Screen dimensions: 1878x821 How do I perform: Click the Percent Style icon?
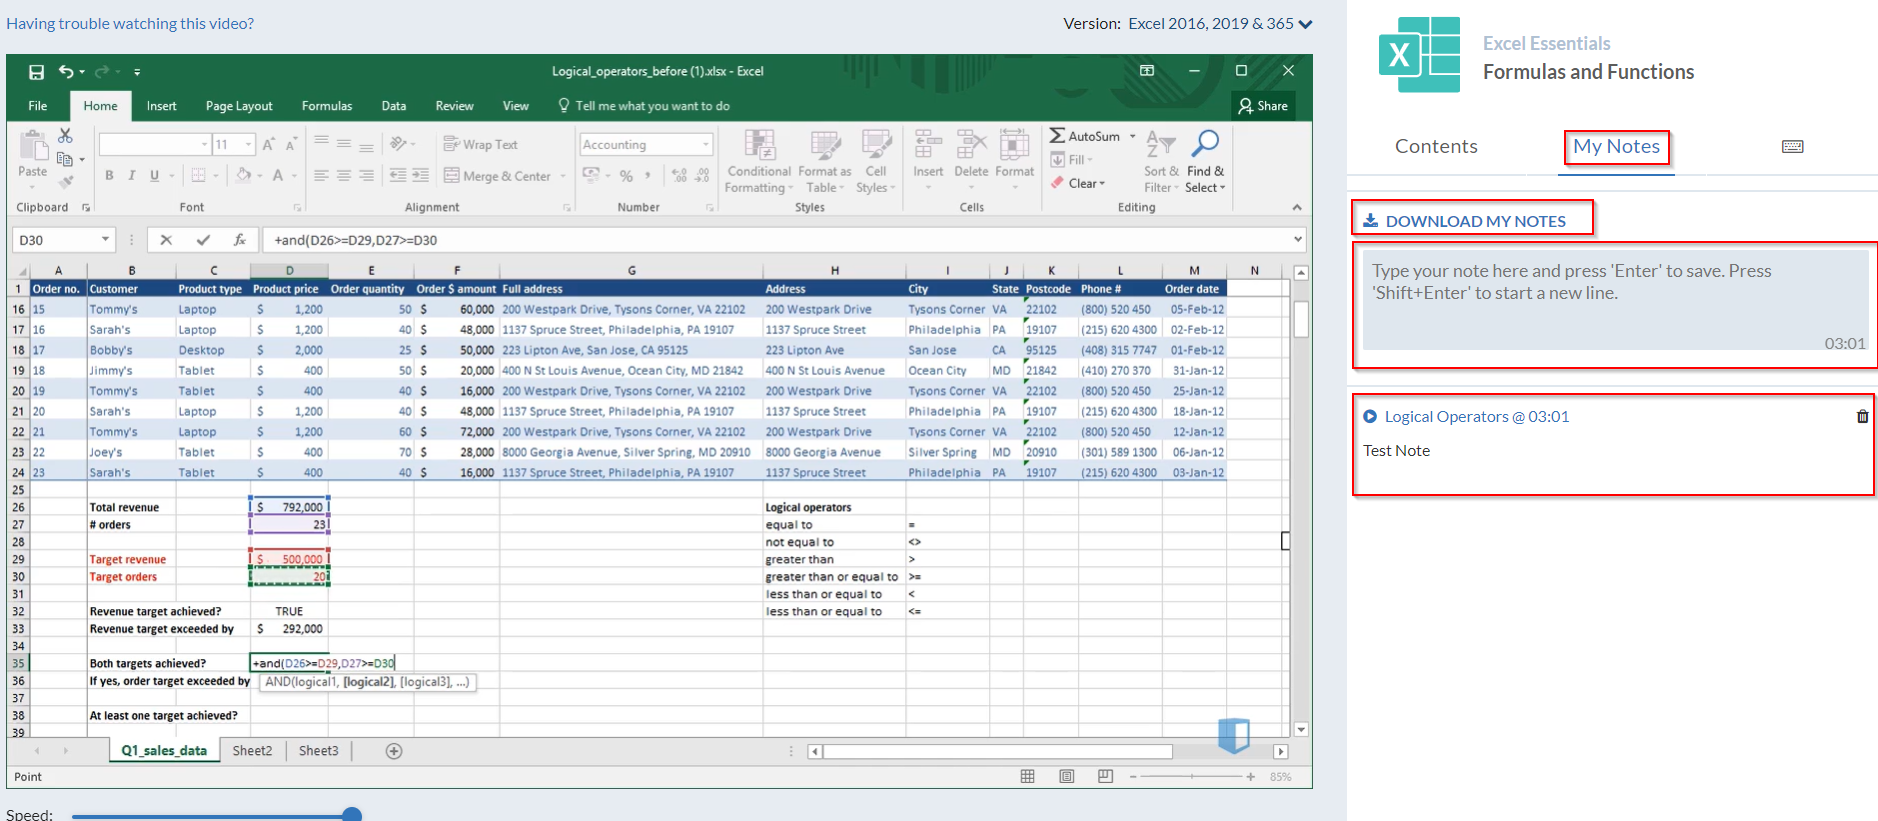(x=626, y=176)
